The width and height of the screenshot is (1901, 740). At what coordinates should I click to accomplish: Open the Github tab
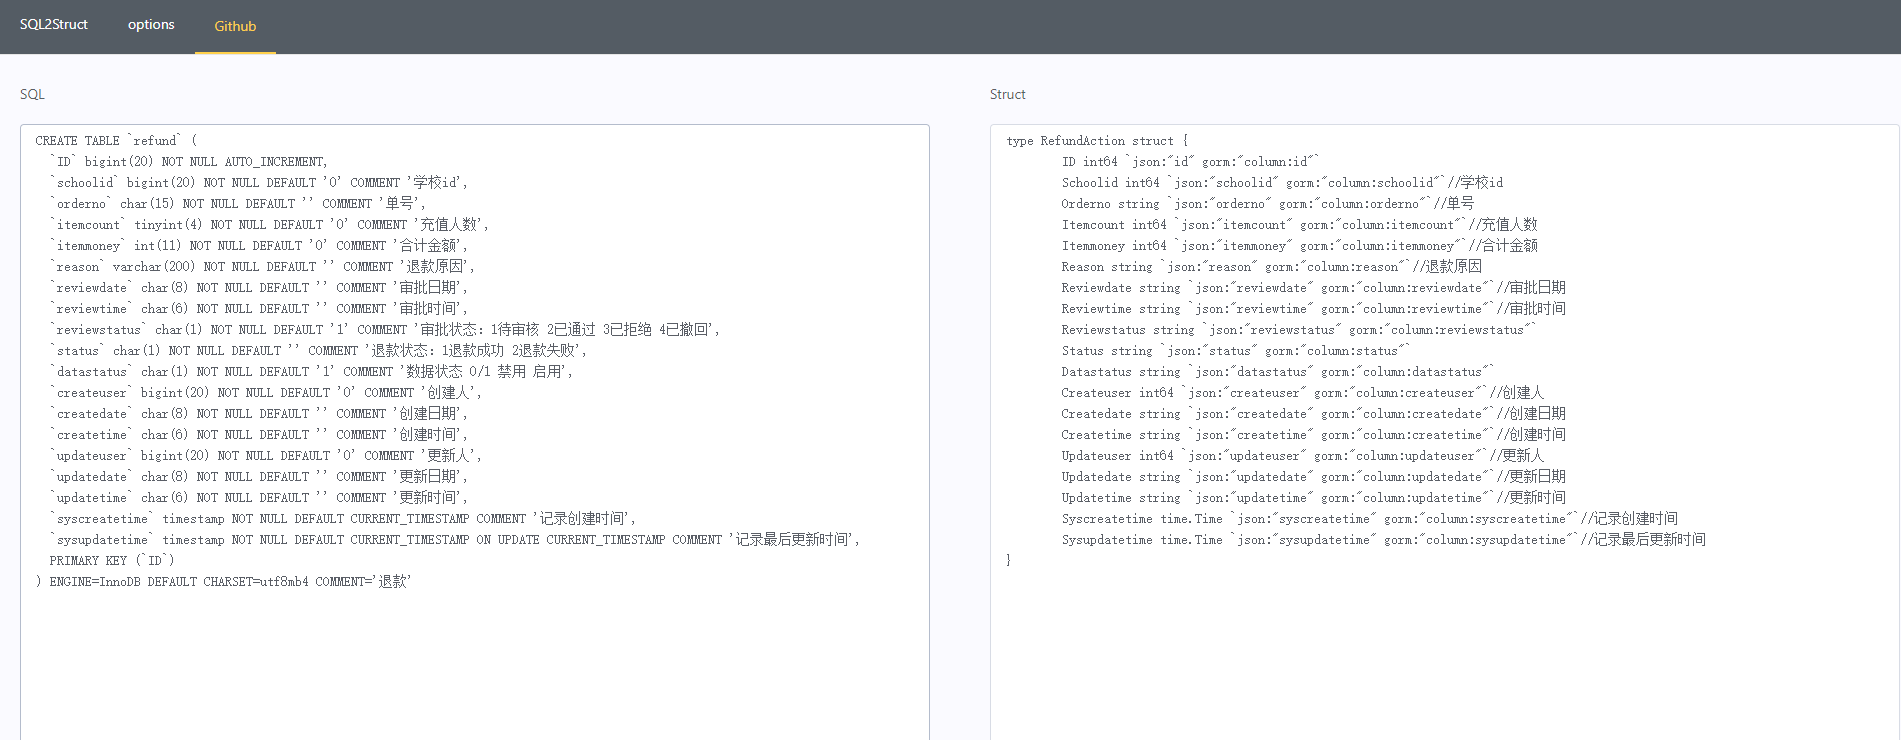pos(235,26)
